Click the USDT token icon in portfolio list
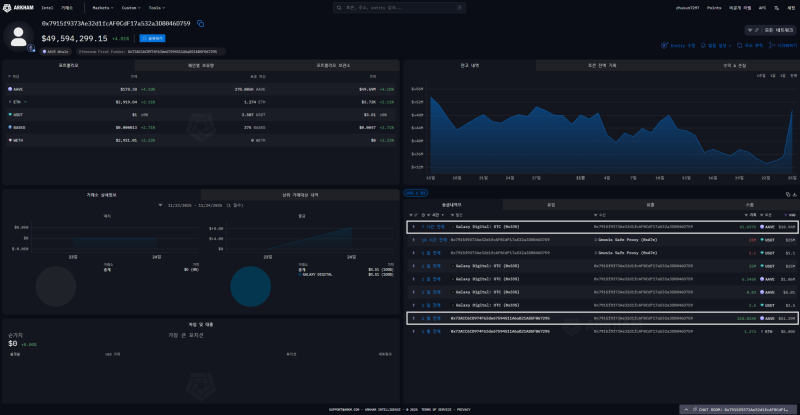Screen dimensions: 800x415 [9, 114]
